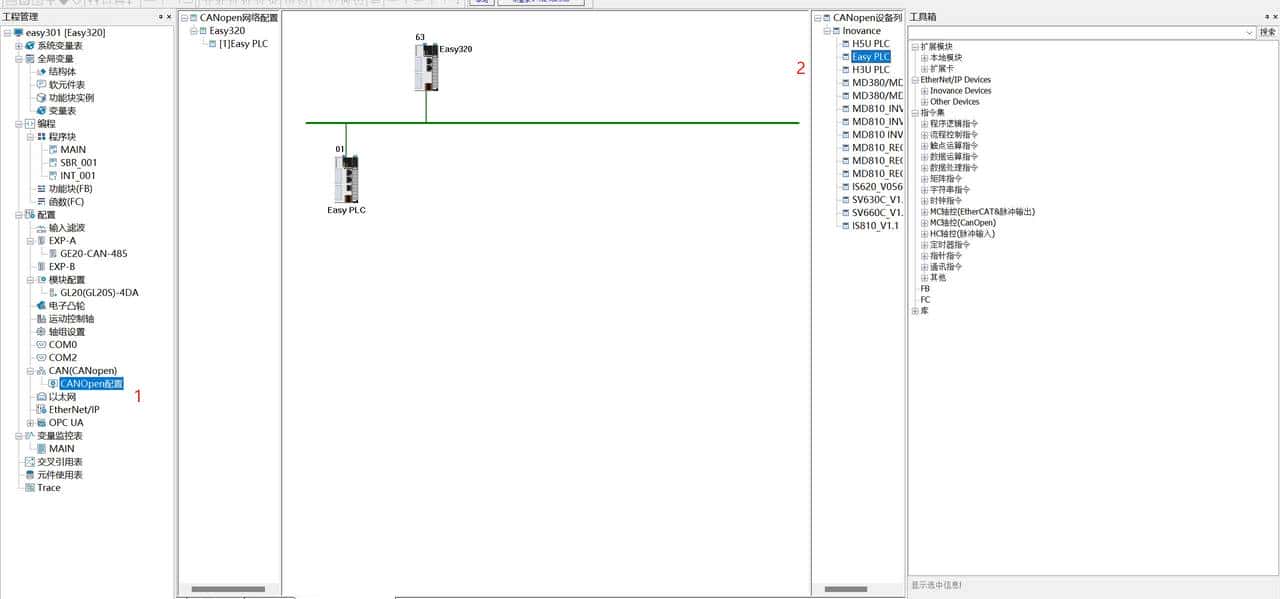Collapse the Inovance device list node
Screen dimensions: 1280x599
pyautogui.click(x=827, y=31)
